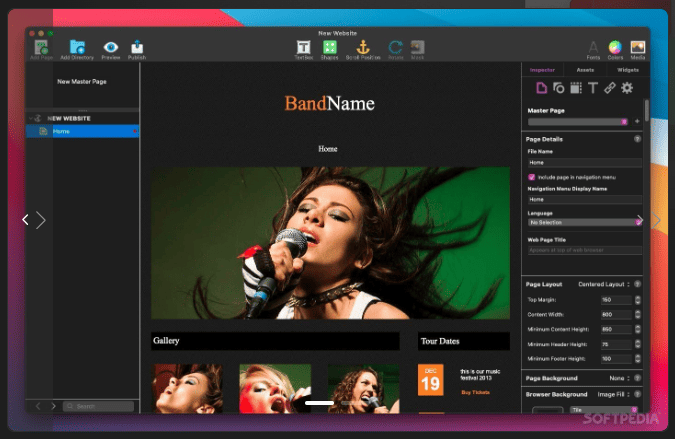The height and width of the screenshot is (439, 675).
Task: Select the link inspector icon
Action: point(610,88)
